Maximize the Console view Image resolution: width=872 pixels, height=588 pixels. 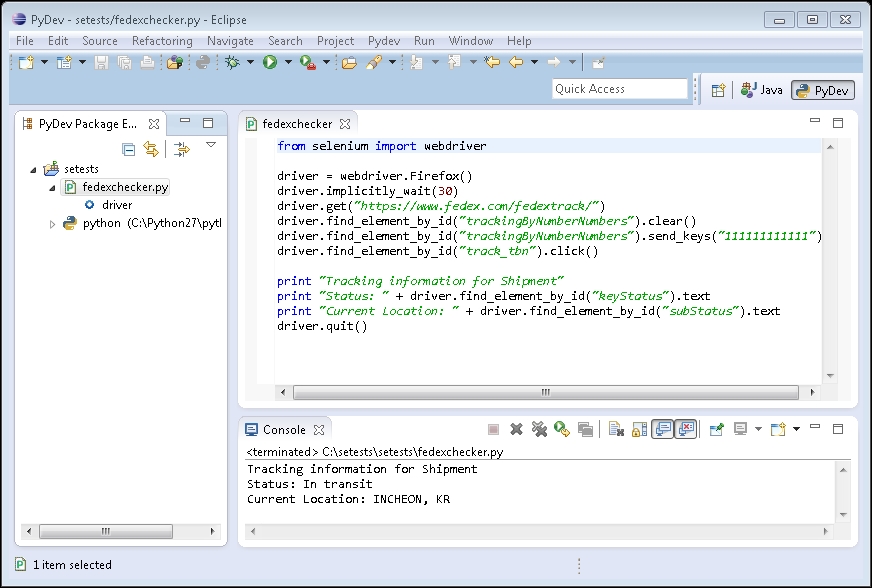pos(838,428)
